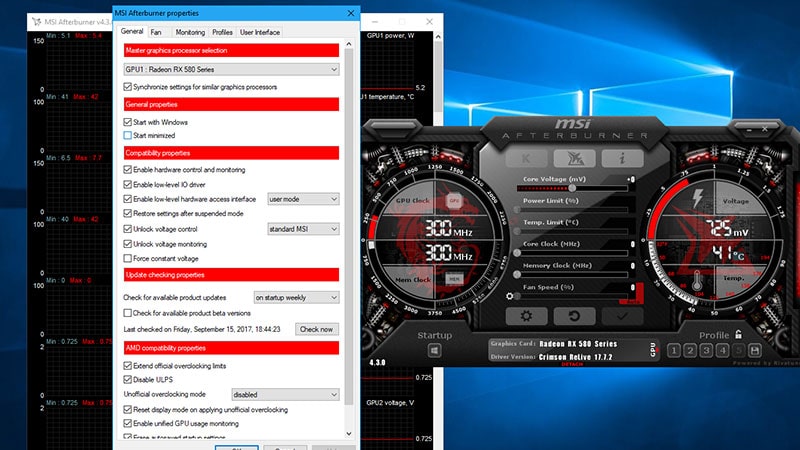
Task: Open the Kombustor K button
Action: pos(526,158)
